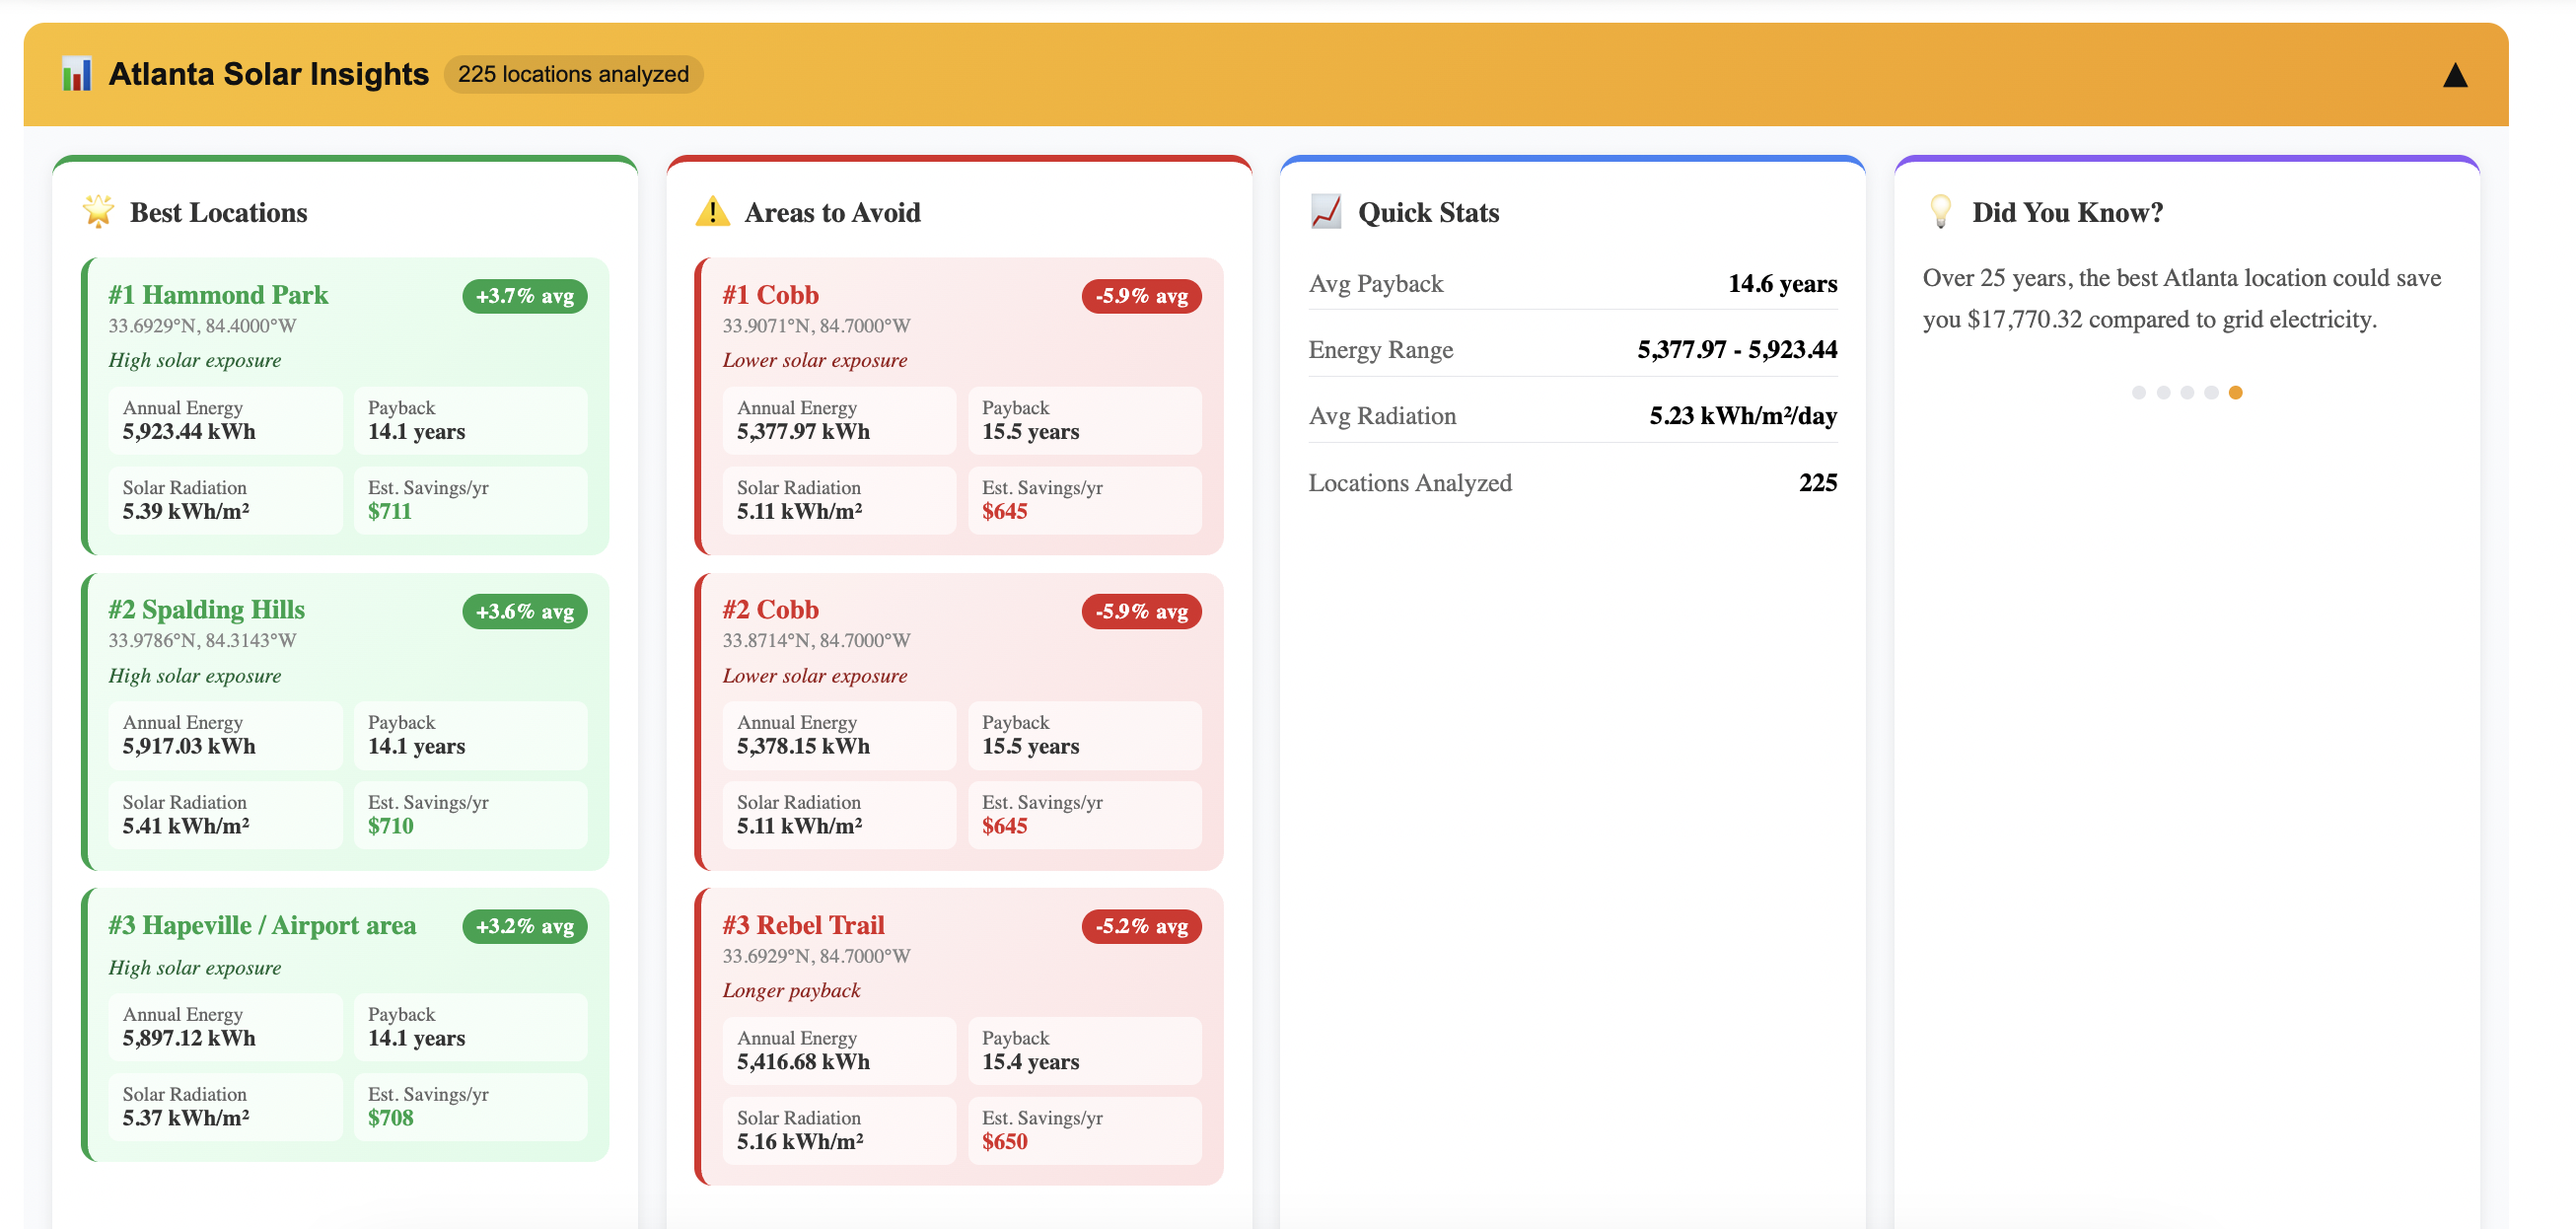The width and height of the screenshot is (2576, 1229).
Task: Open the #1 Hammond Park location card
Action: tap(218, 295)
